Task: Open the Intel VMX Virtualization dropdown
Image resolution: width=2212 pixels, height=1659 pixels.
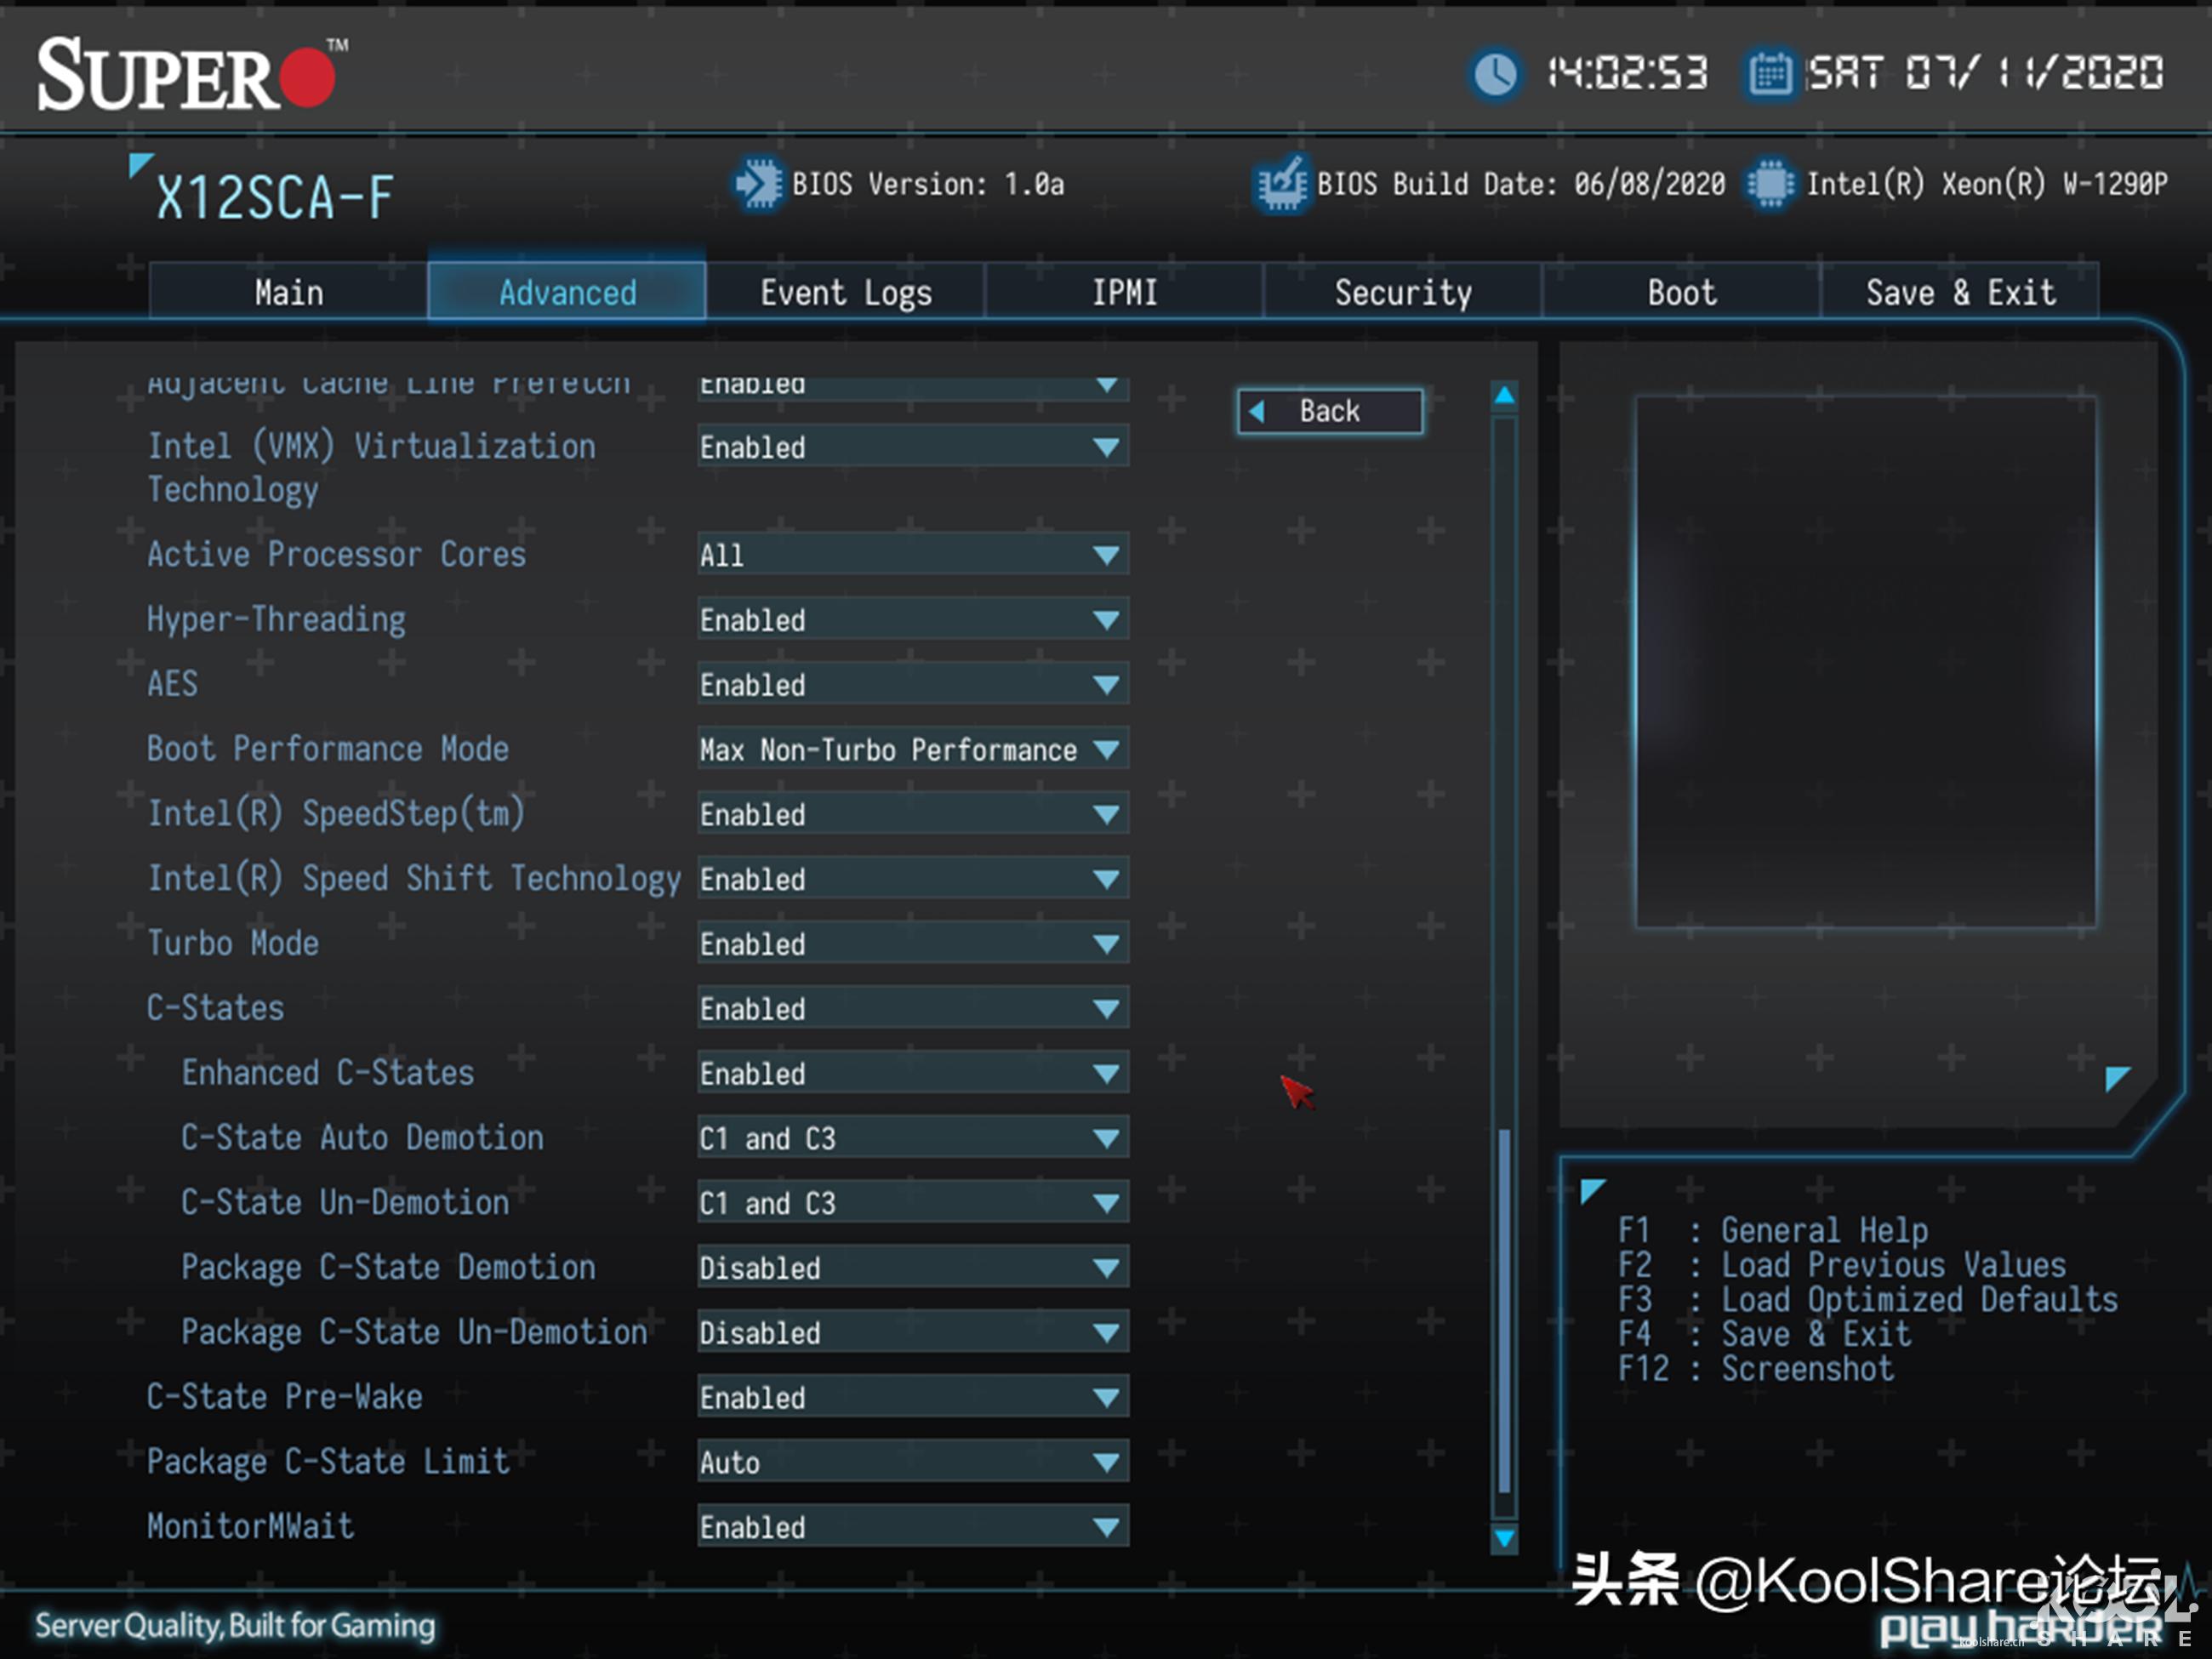Action: (912, 447)
